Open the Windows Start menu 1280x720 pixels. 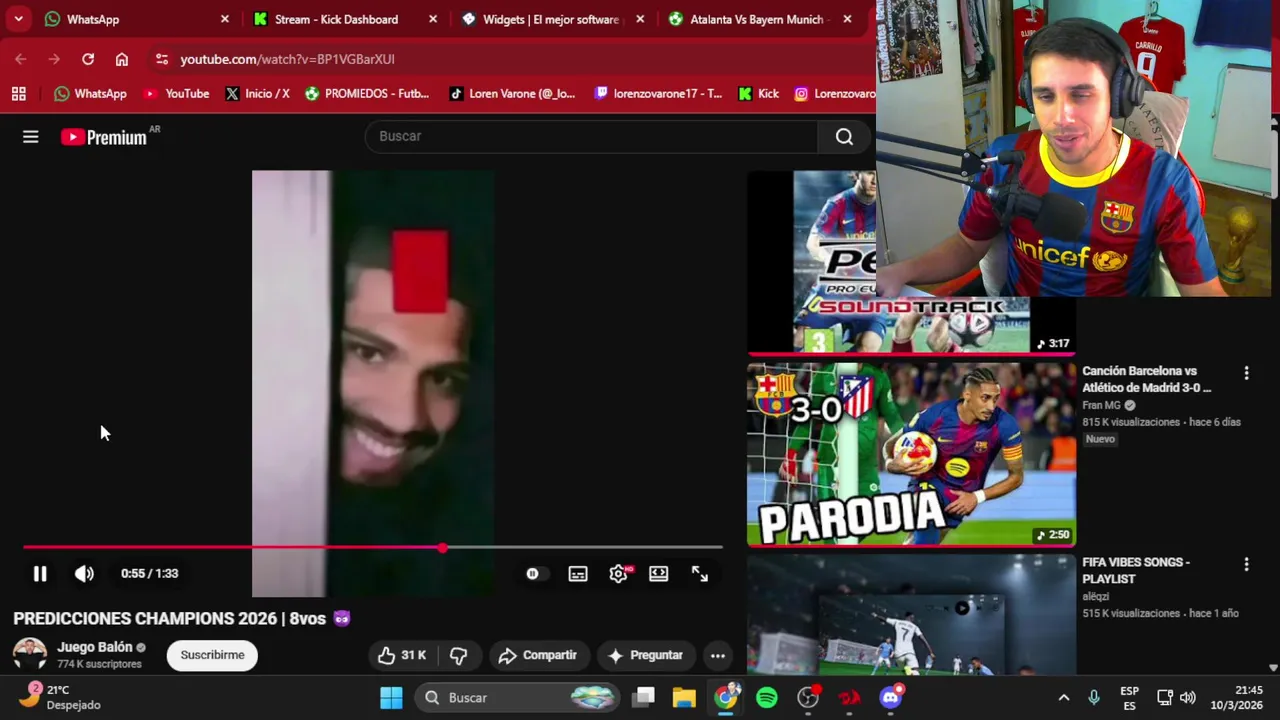point(391,698)
